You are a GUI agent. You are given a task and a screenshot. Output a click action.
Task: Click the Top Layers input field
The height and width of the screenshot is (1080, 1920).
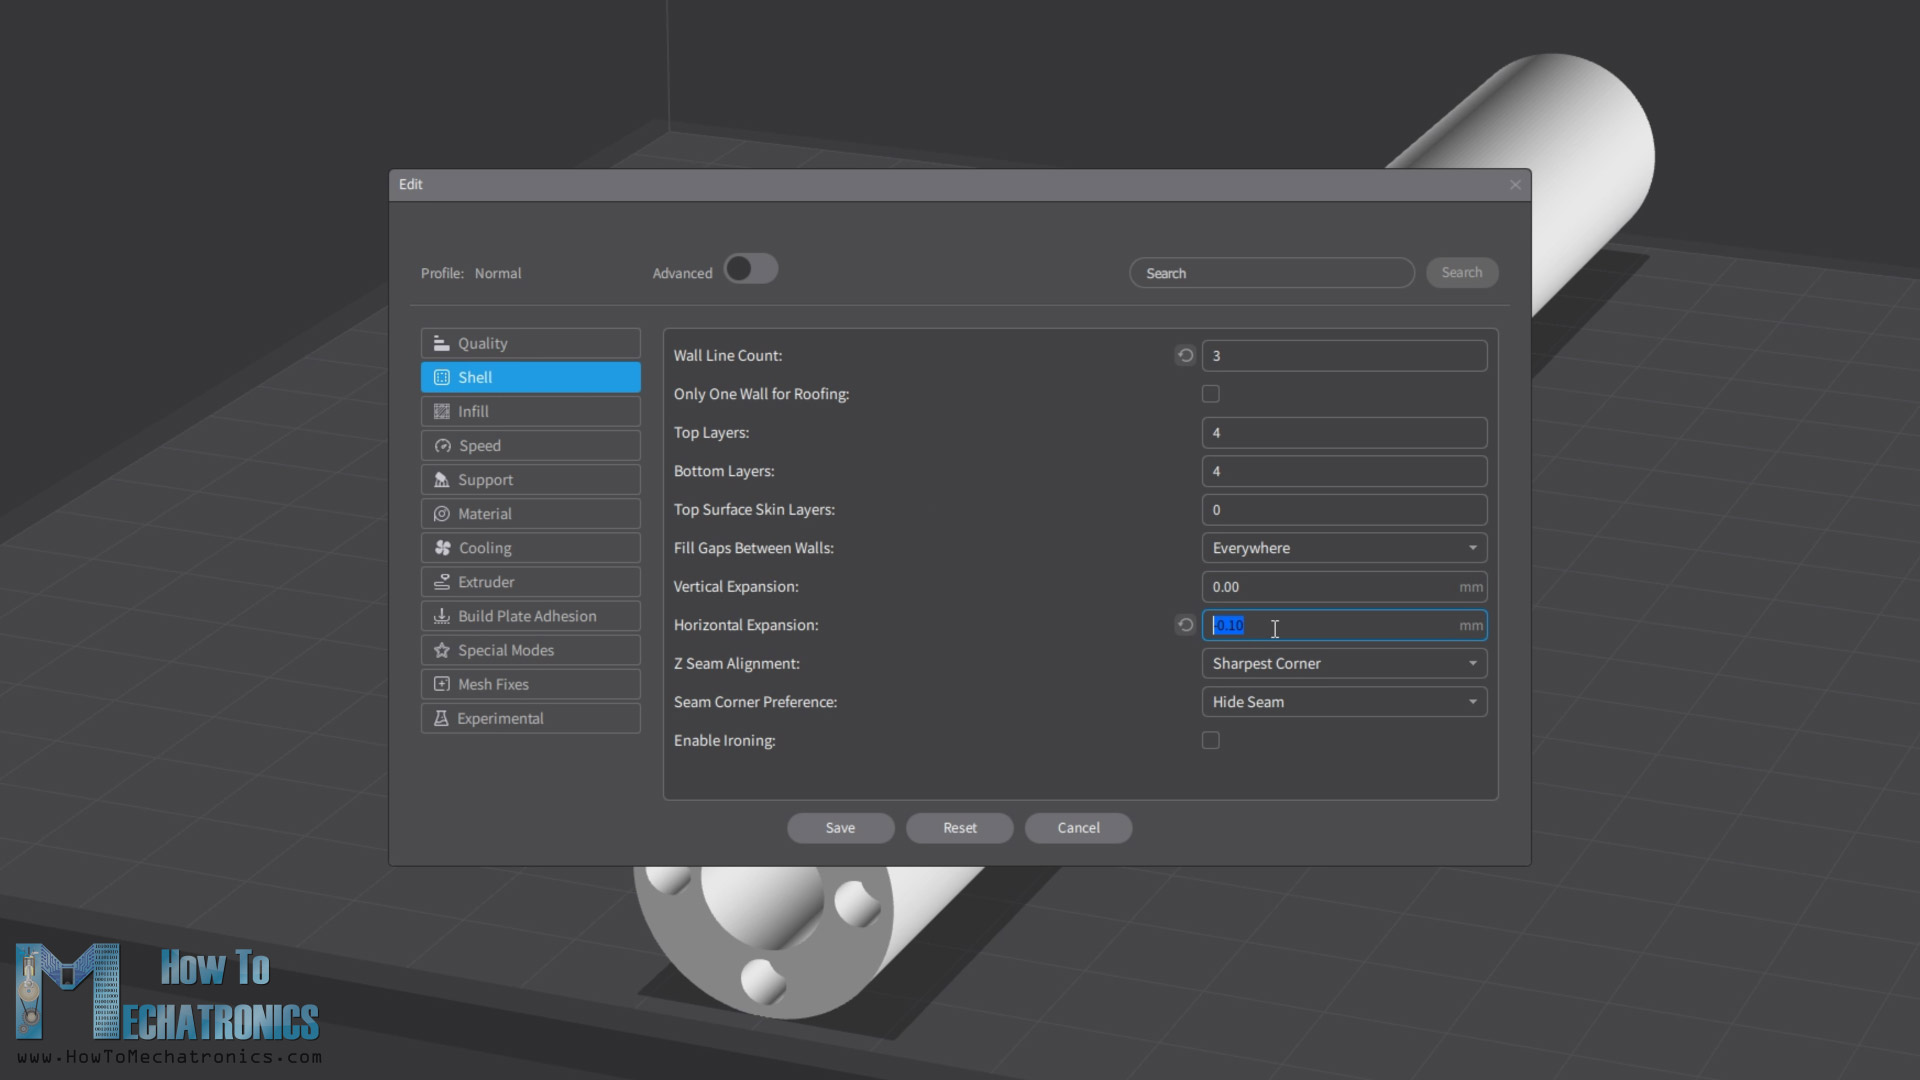coord(1343,433)
